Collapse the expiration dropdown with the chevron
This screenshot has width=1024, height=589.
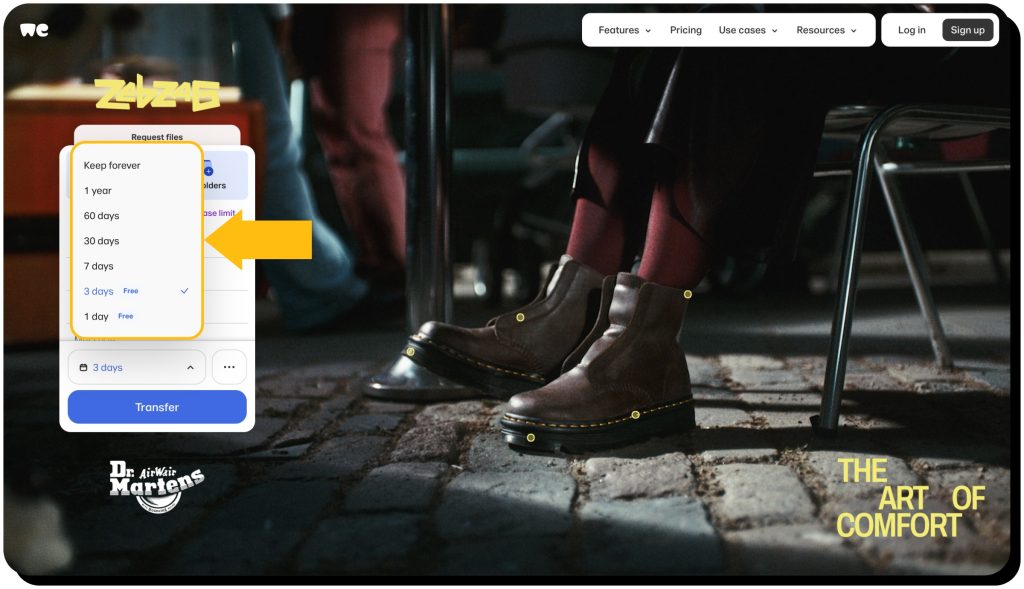point(190,367)
